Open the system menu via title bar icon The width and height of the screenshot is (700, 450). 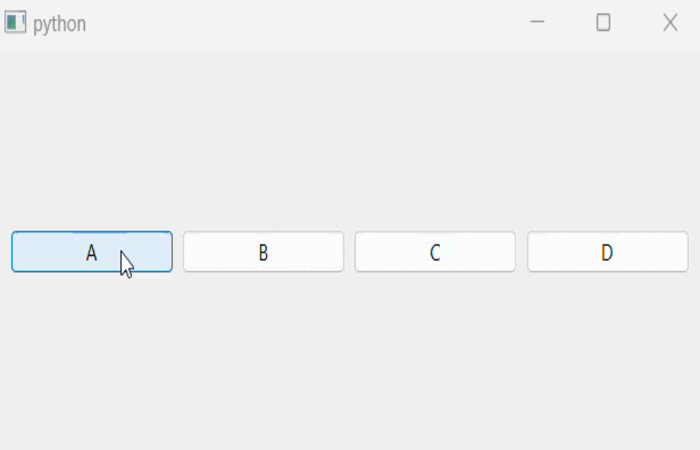point(15,22)
